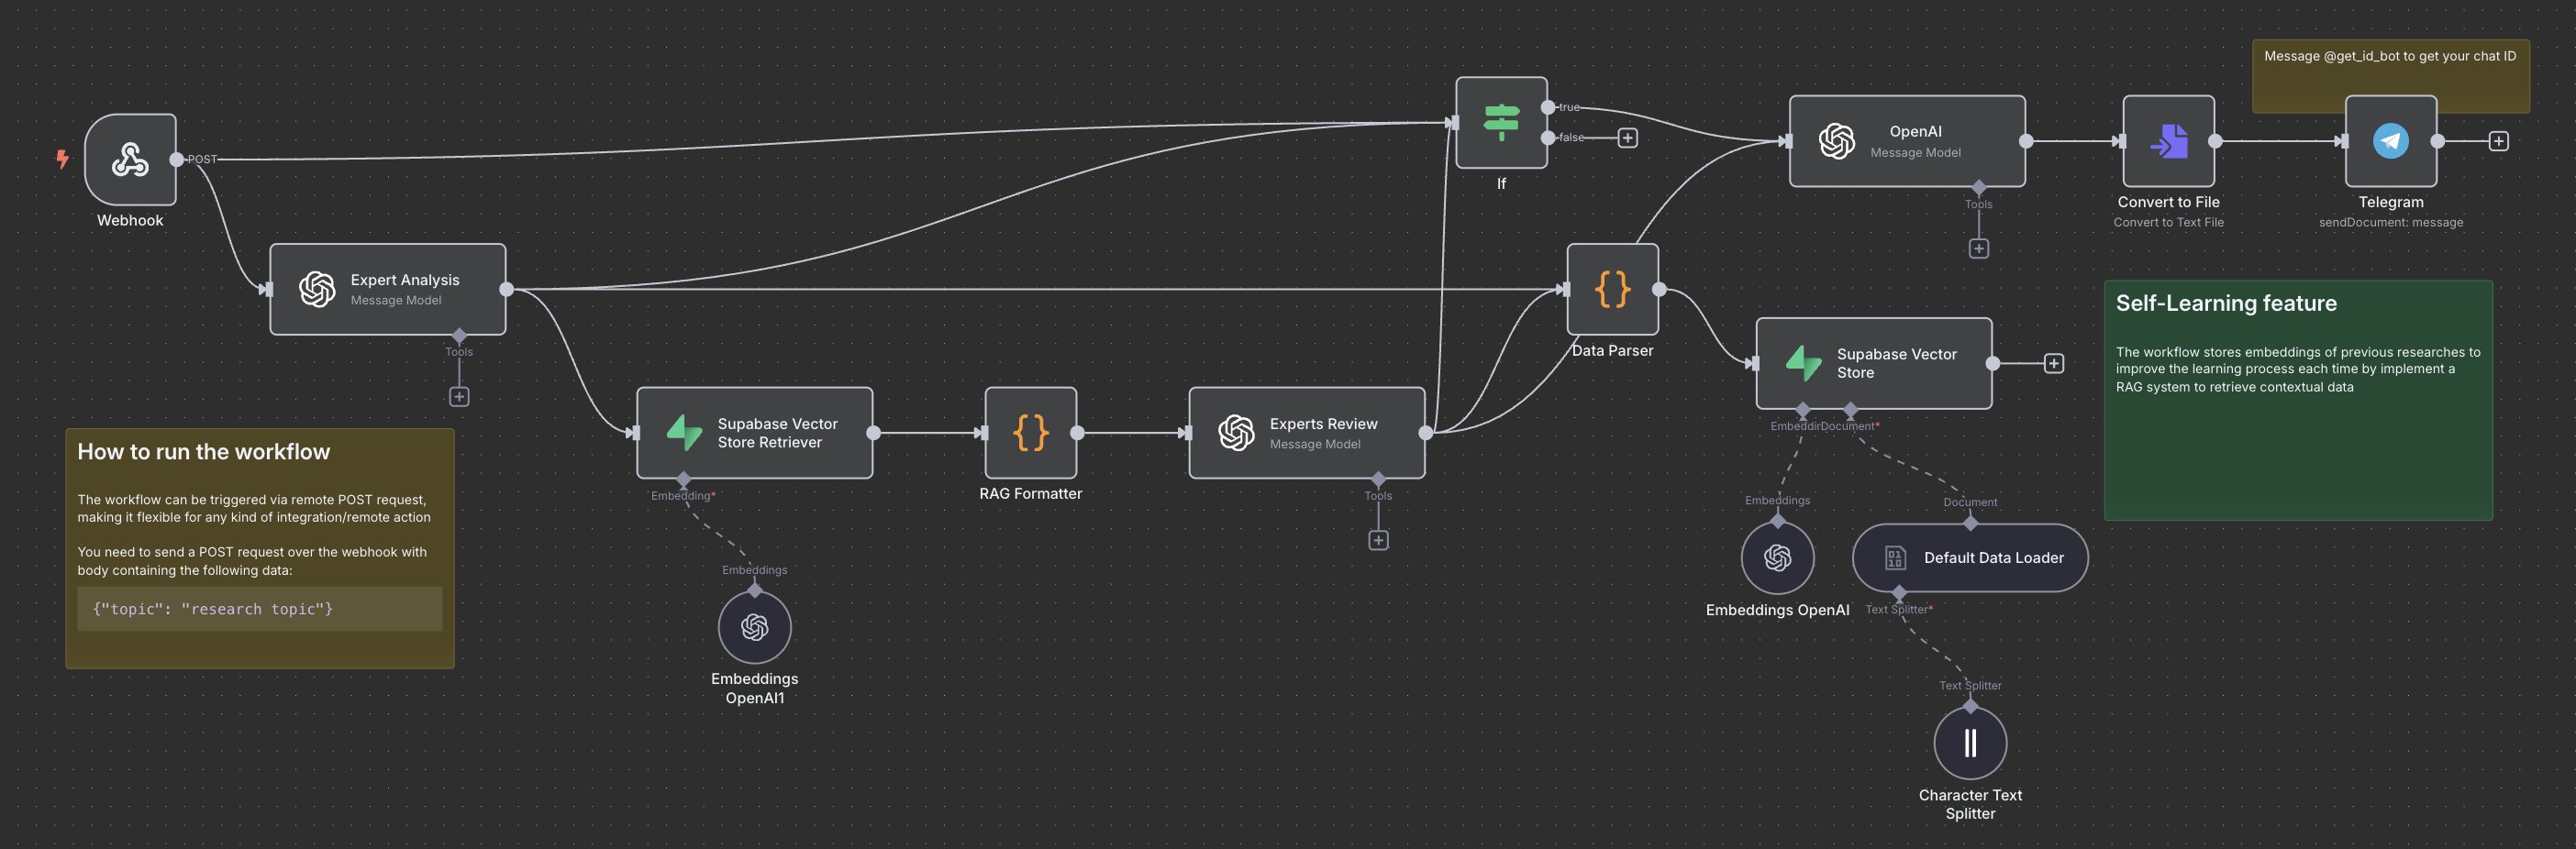Click the Supabase Vector Store Retriever output connector
The height and width of the screenshot is (849, 2576).
[x=873, y=433]
